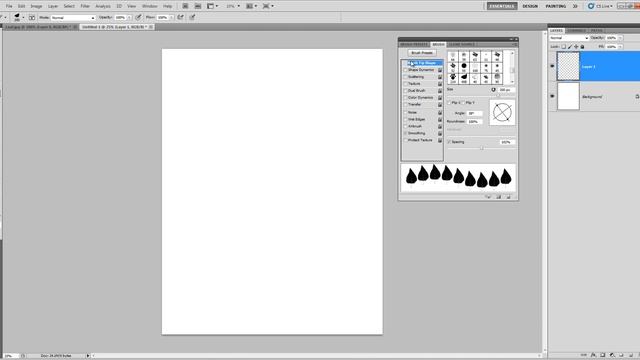Open the brush preset picker in options bar
This screenshot has width=640, height=360.
19,17
